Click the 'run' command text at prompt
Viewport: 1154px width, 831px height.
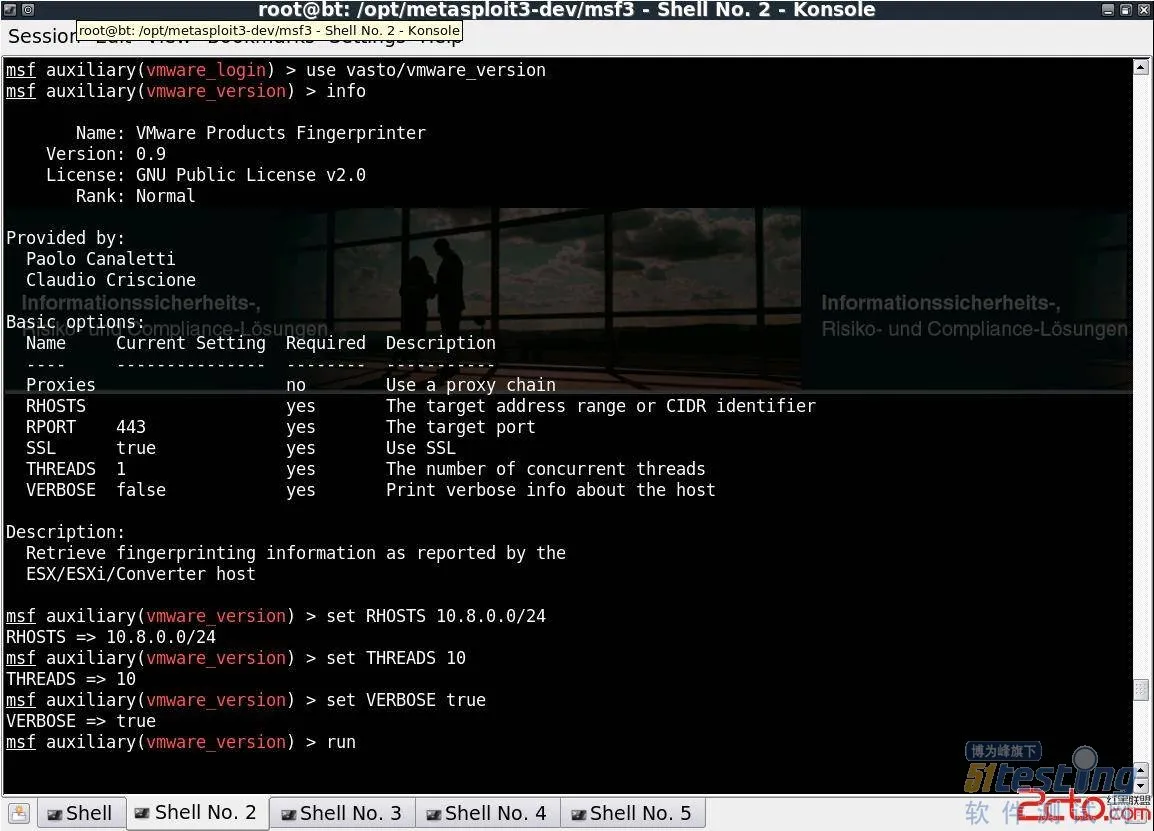tap(341, 742)
